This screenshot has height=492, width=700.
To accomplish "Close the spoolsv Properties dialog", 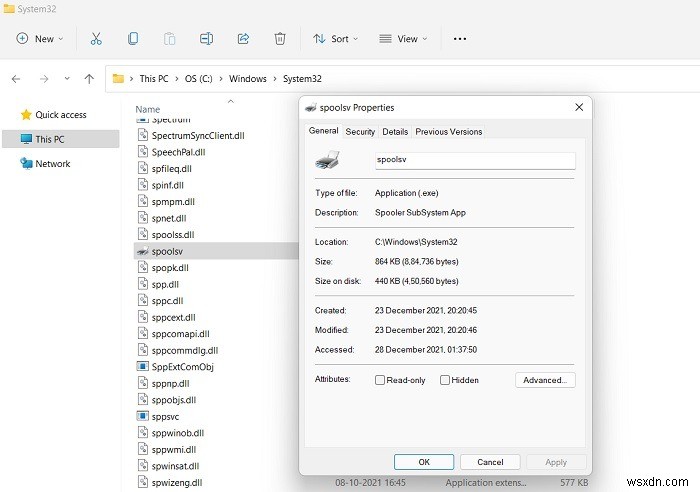I will pos(579,107).
